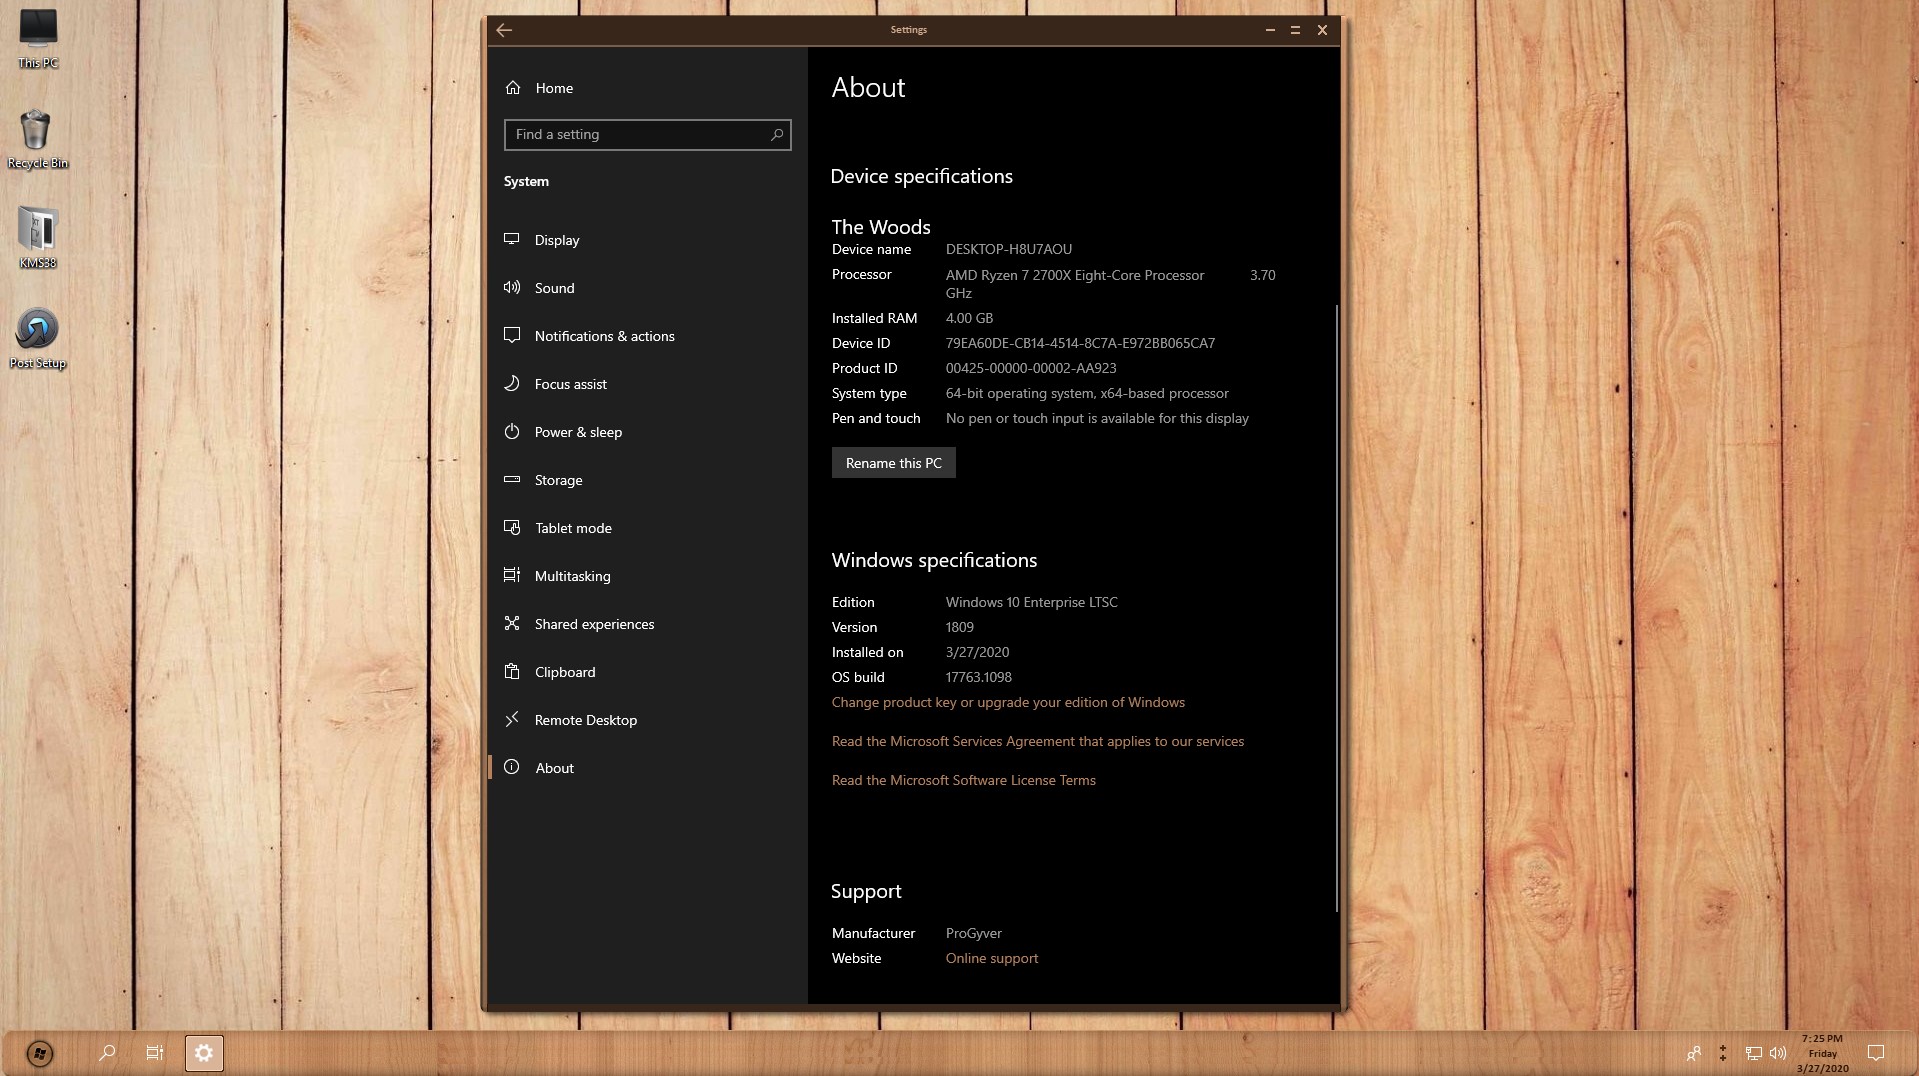
Task: Click the Notifications & actions icon
Action: coord(512,335)
